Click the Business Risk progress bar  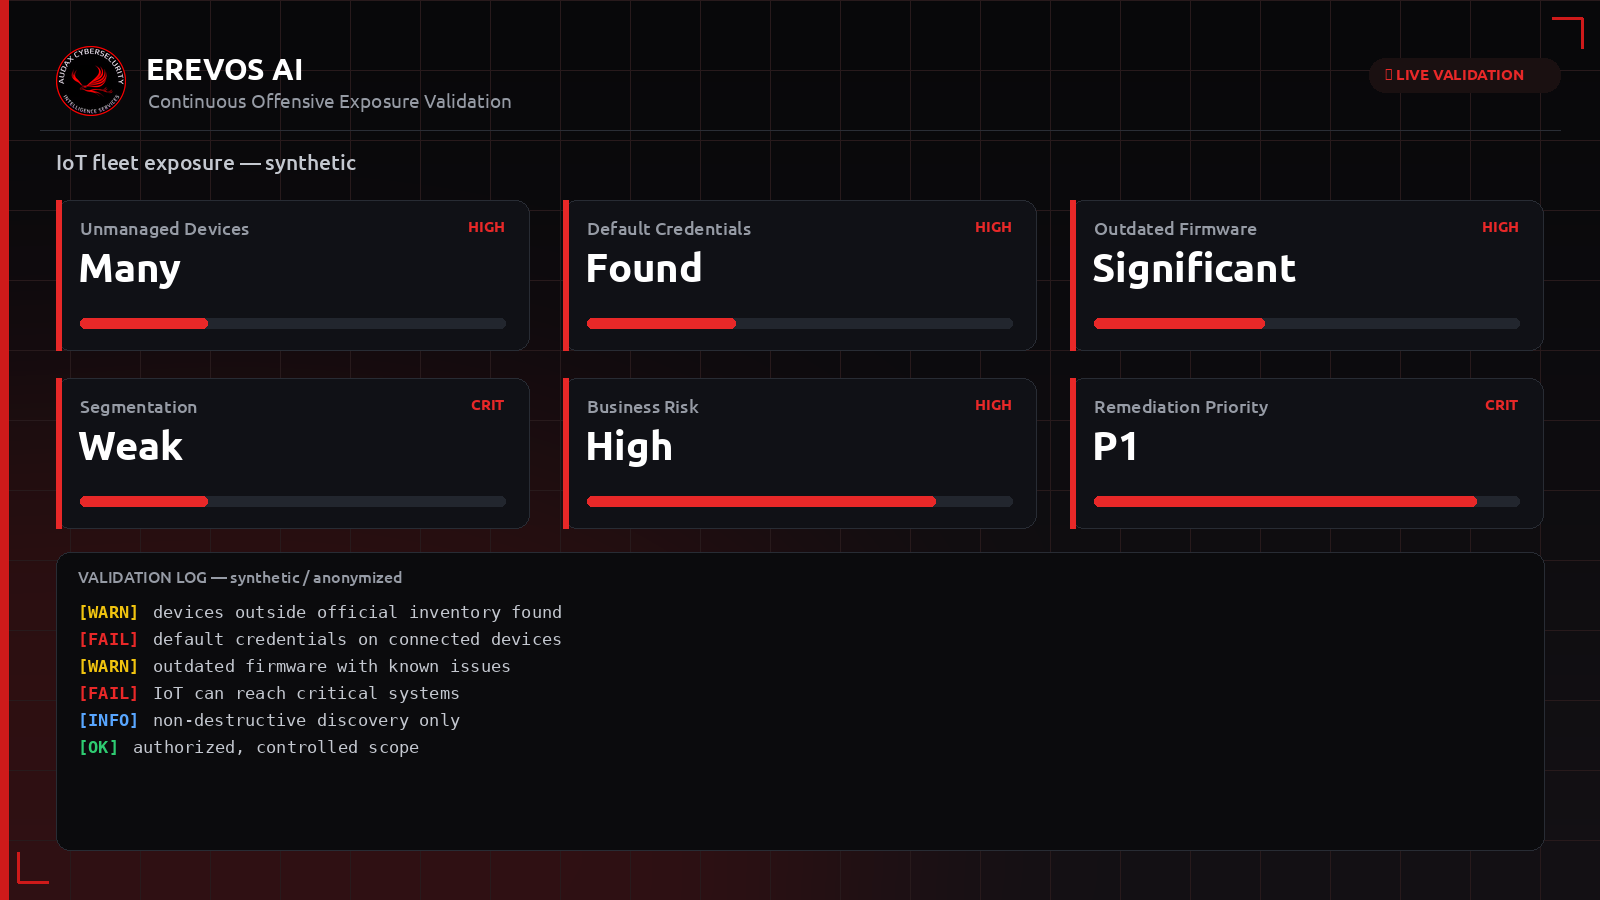[x=800, y=502]
